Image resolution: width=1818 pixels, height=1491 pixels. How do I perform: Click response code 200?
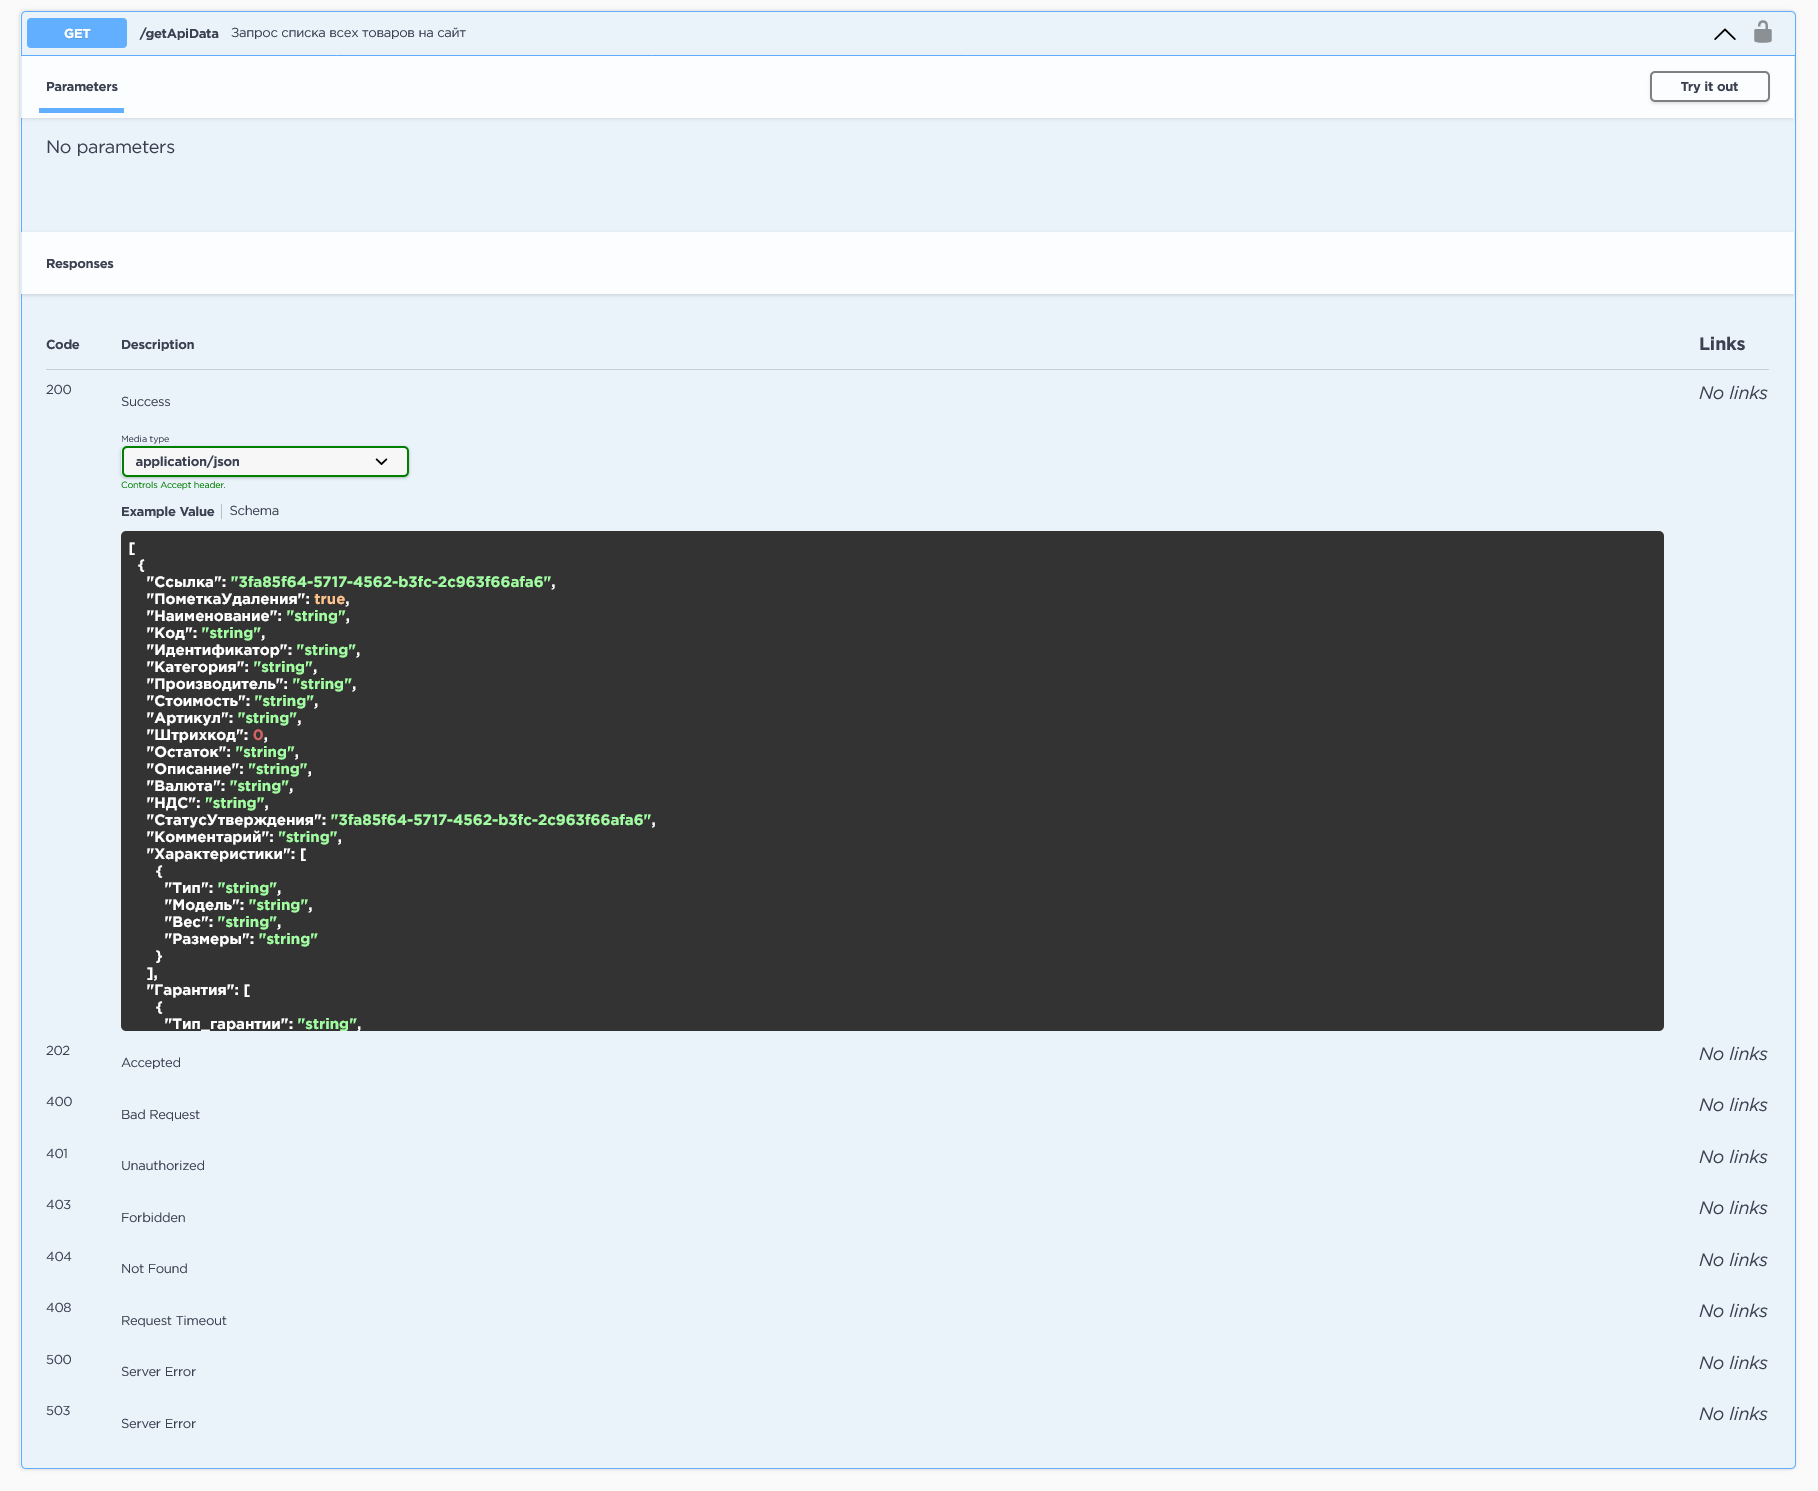coord(59,389)
